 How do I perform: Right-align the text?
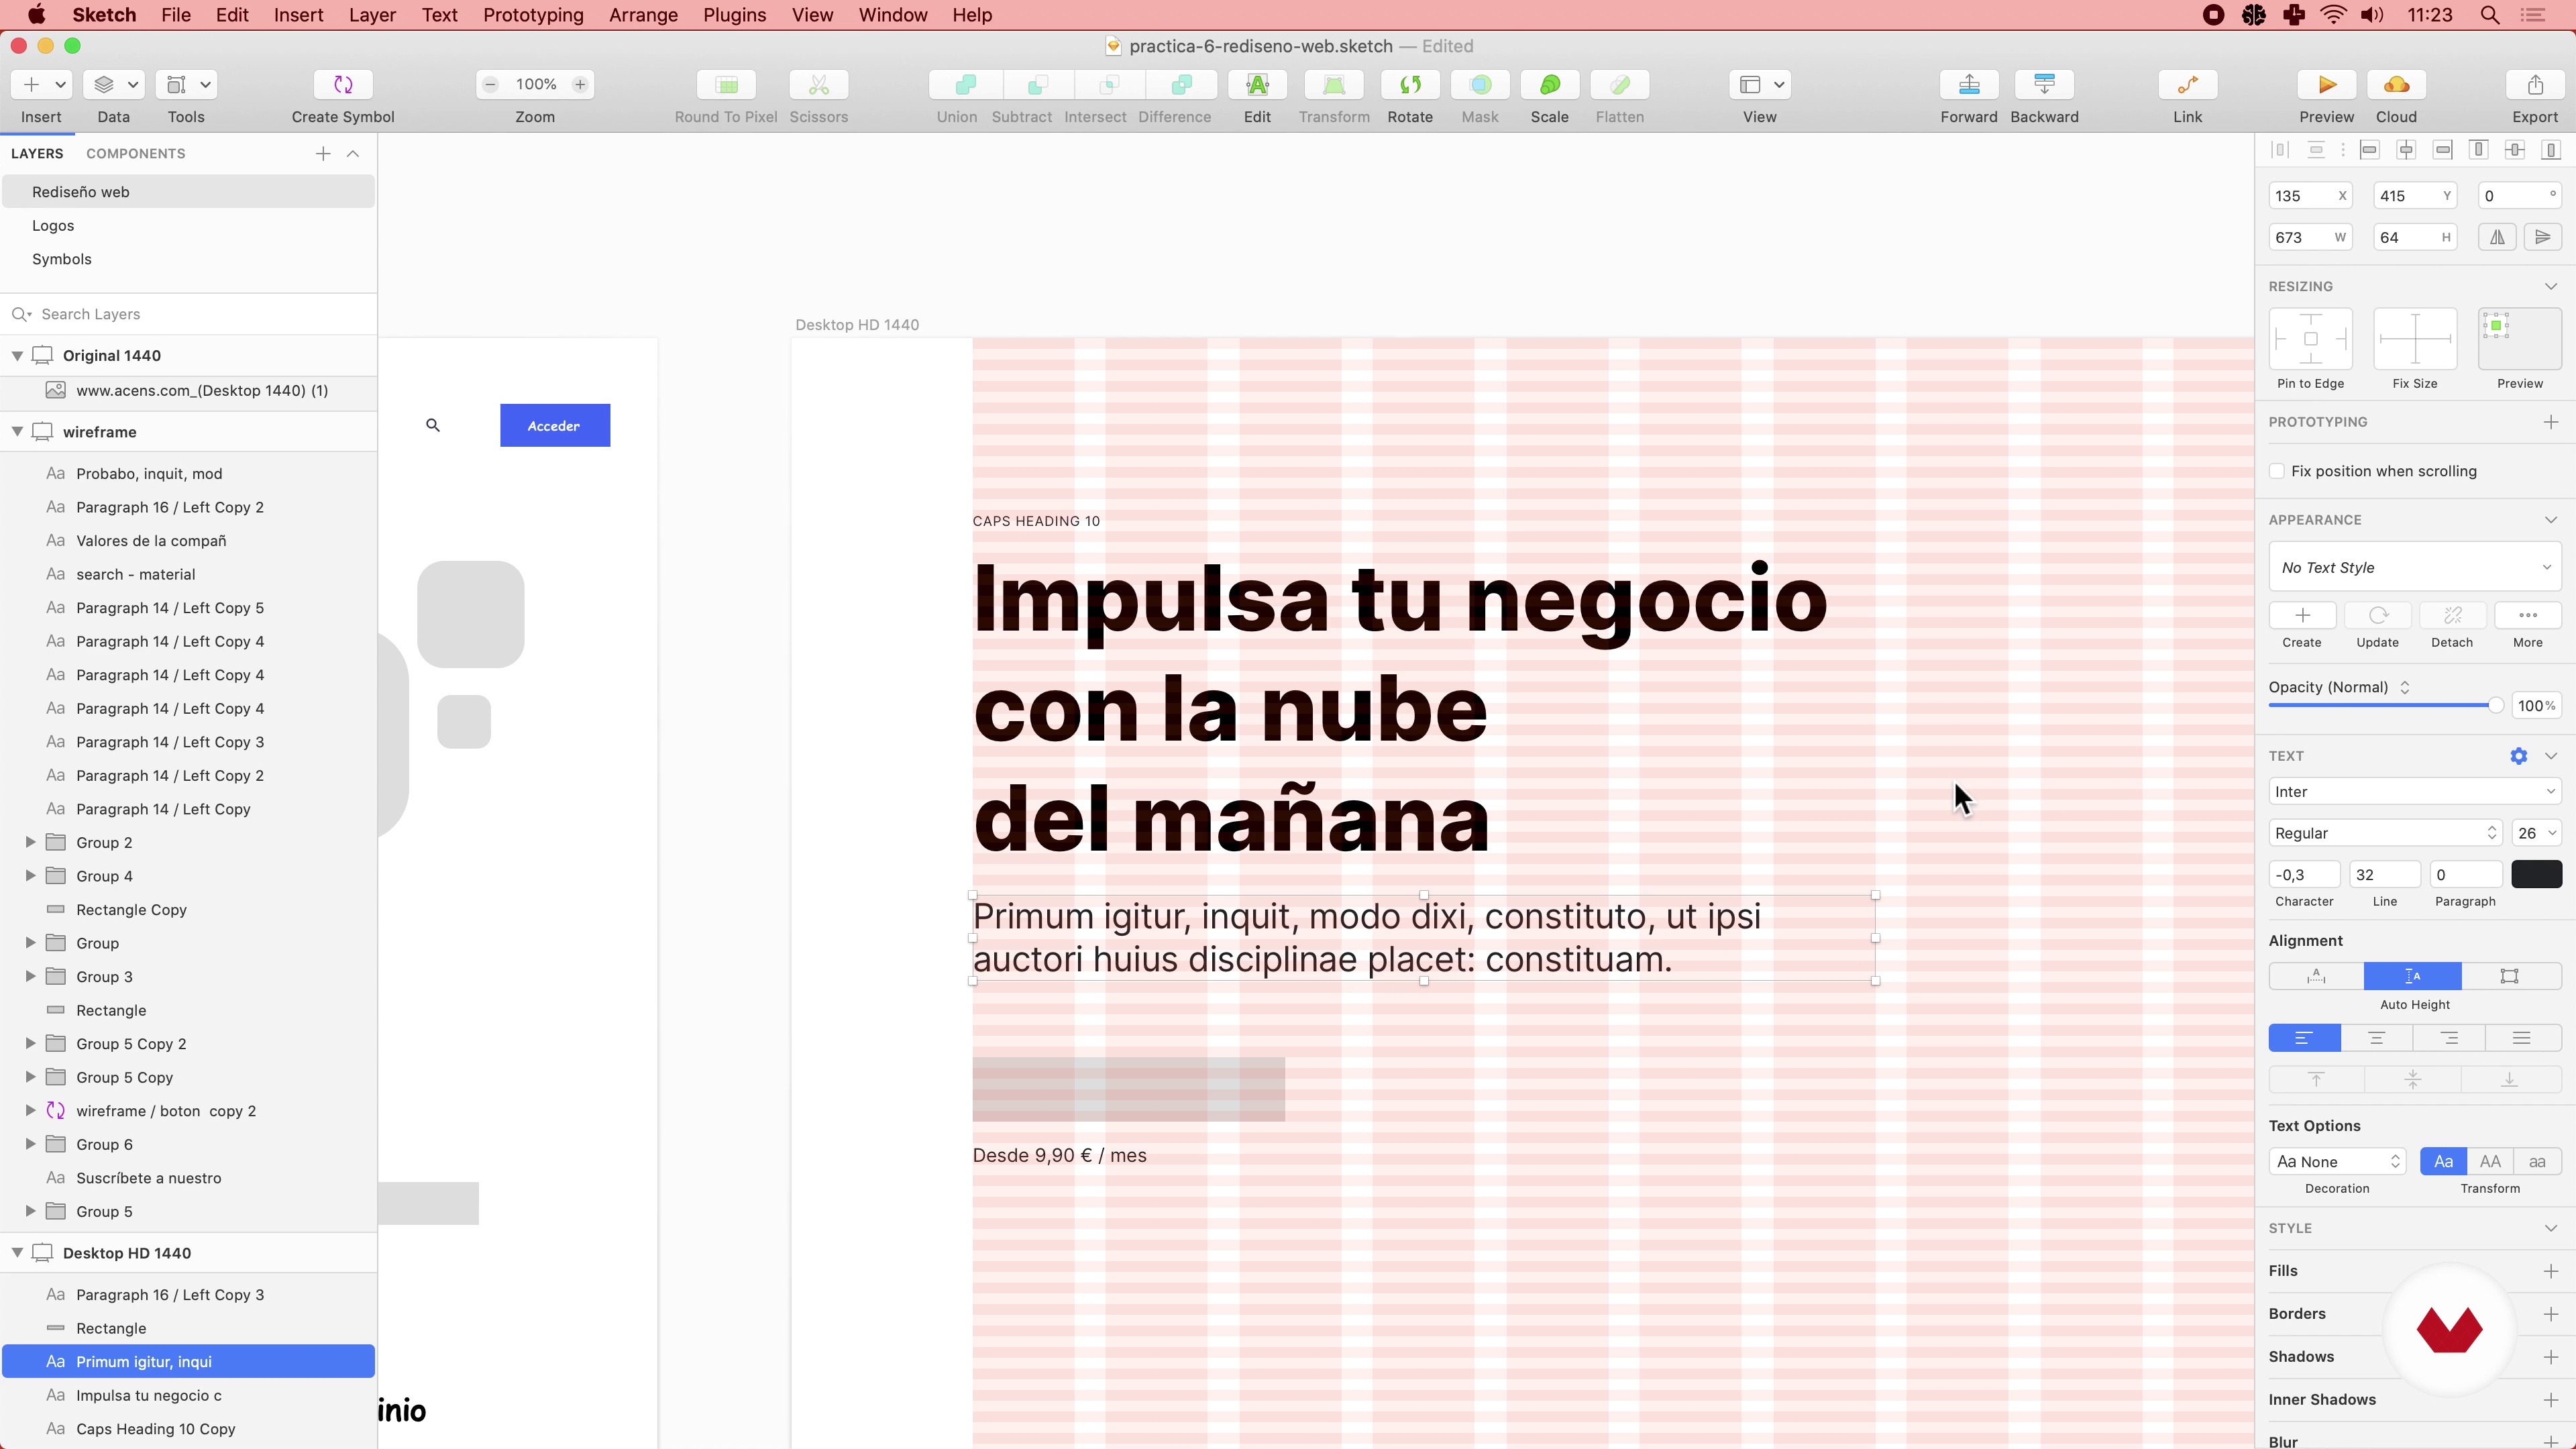pos(2449,1038)
